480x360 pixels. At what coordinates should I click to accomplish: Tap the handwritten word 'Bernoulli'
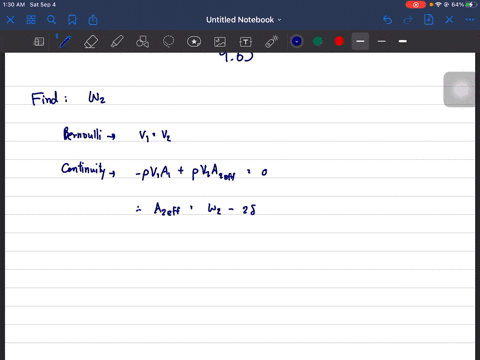(82, 134)
